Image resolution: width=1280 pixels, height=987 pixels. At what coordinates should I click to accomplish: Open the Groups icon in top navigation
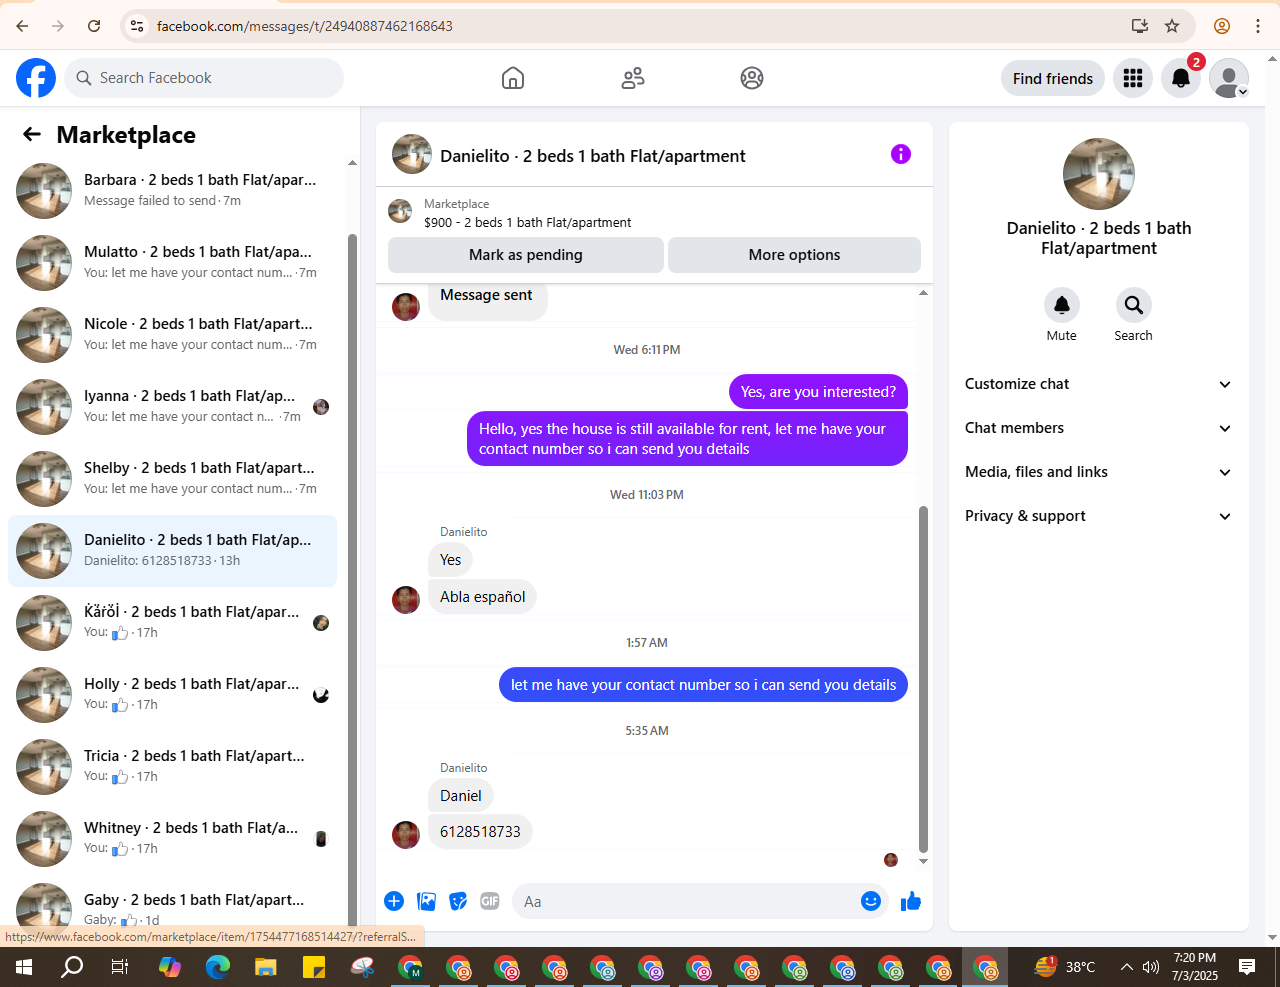pos(752,78)
